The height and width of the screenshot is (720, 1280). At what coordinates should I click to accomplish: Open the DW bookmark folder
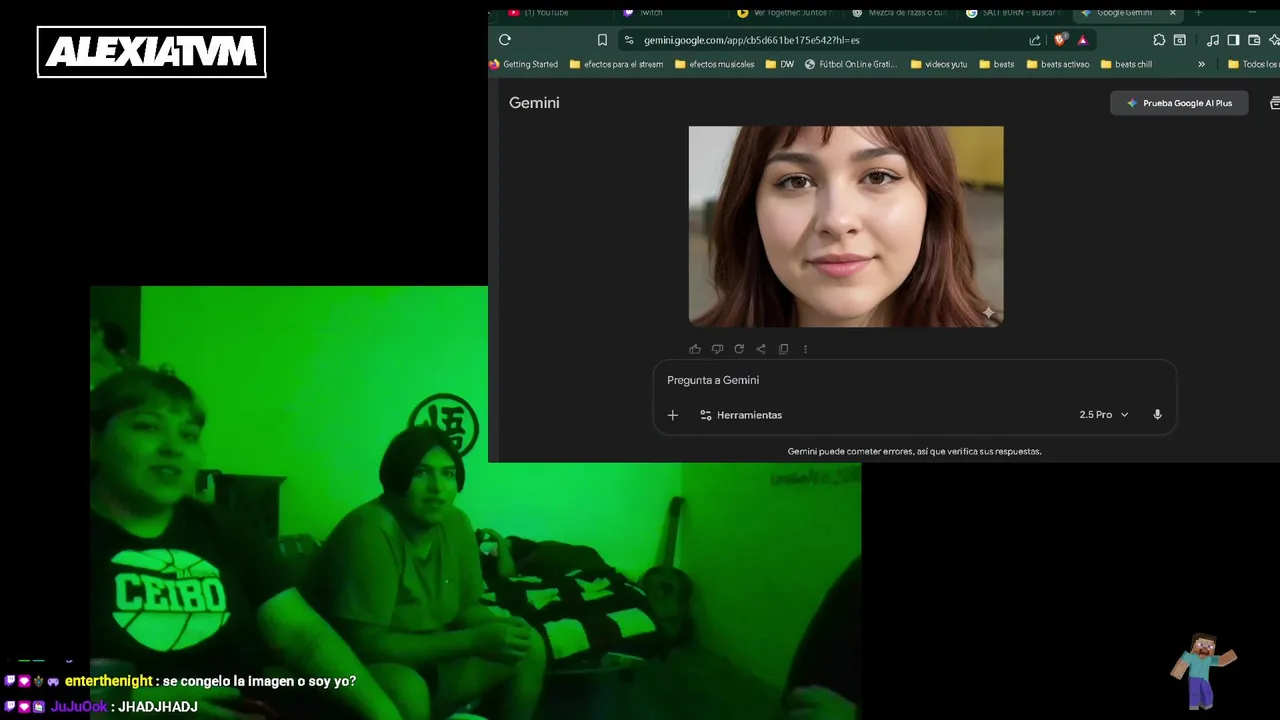(780, 64)
